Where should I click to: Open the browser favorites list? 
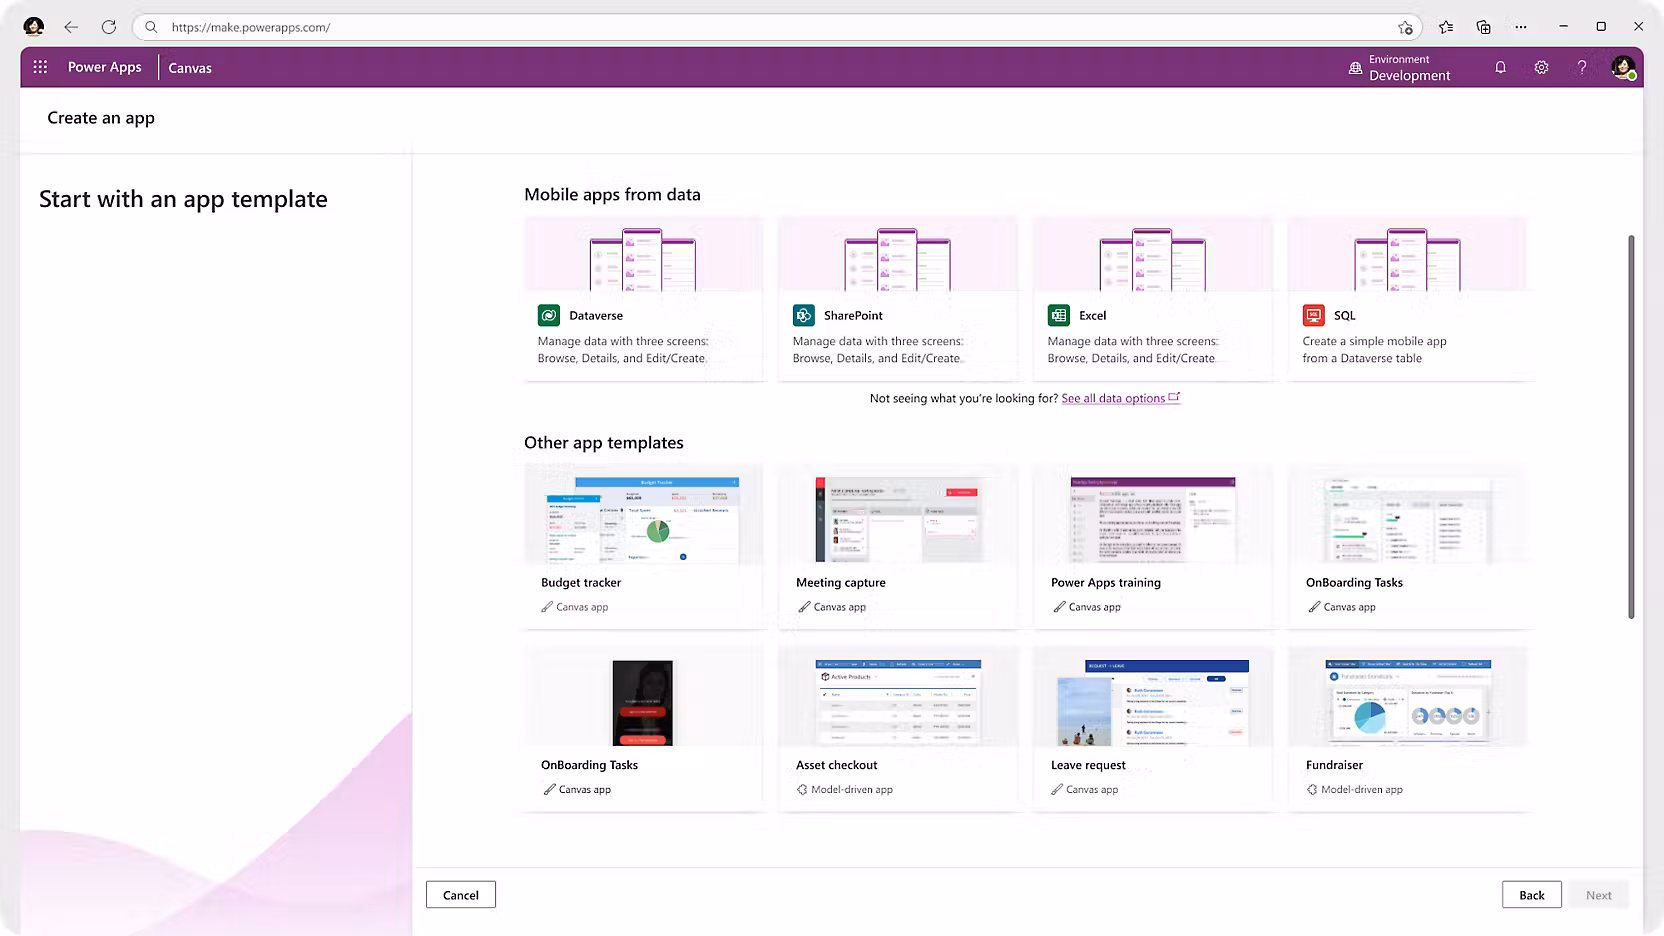[1446, 27]
